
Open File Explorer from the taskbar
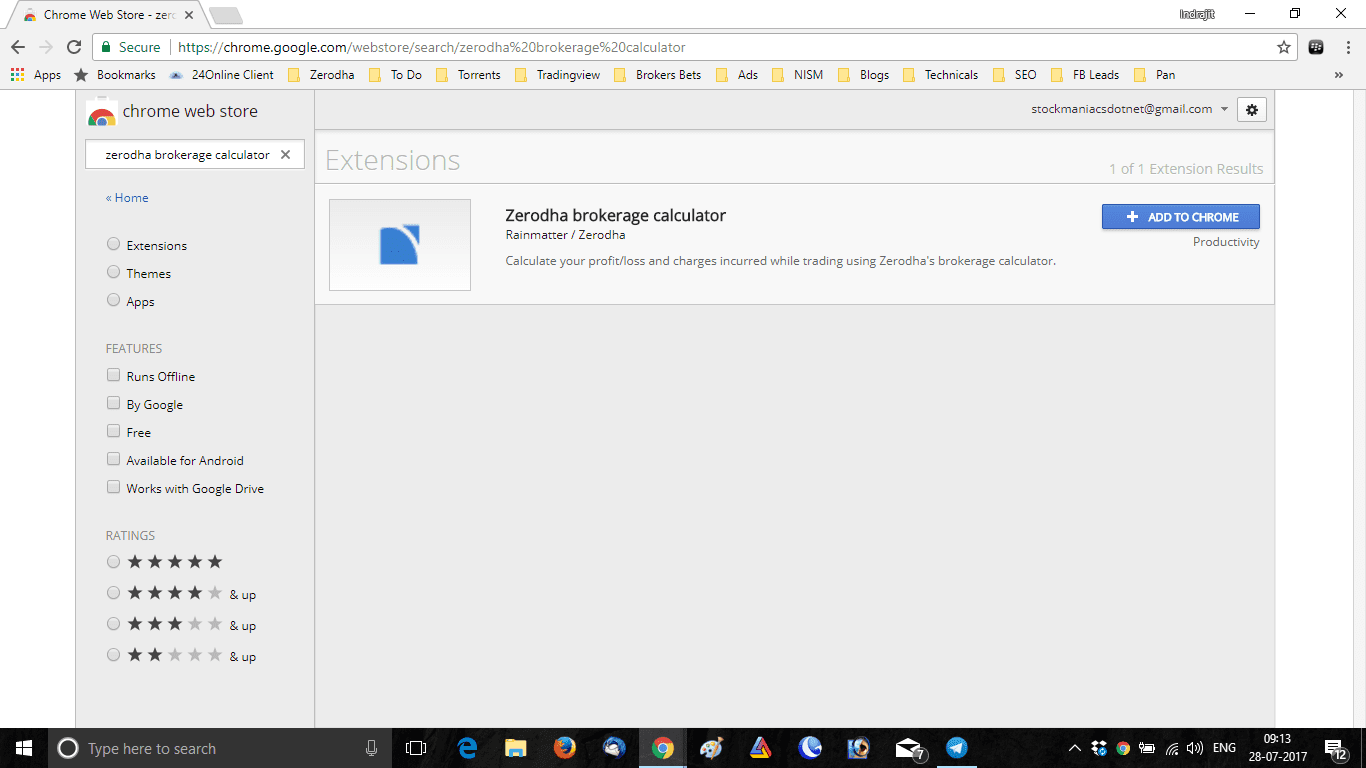(516, 748)
